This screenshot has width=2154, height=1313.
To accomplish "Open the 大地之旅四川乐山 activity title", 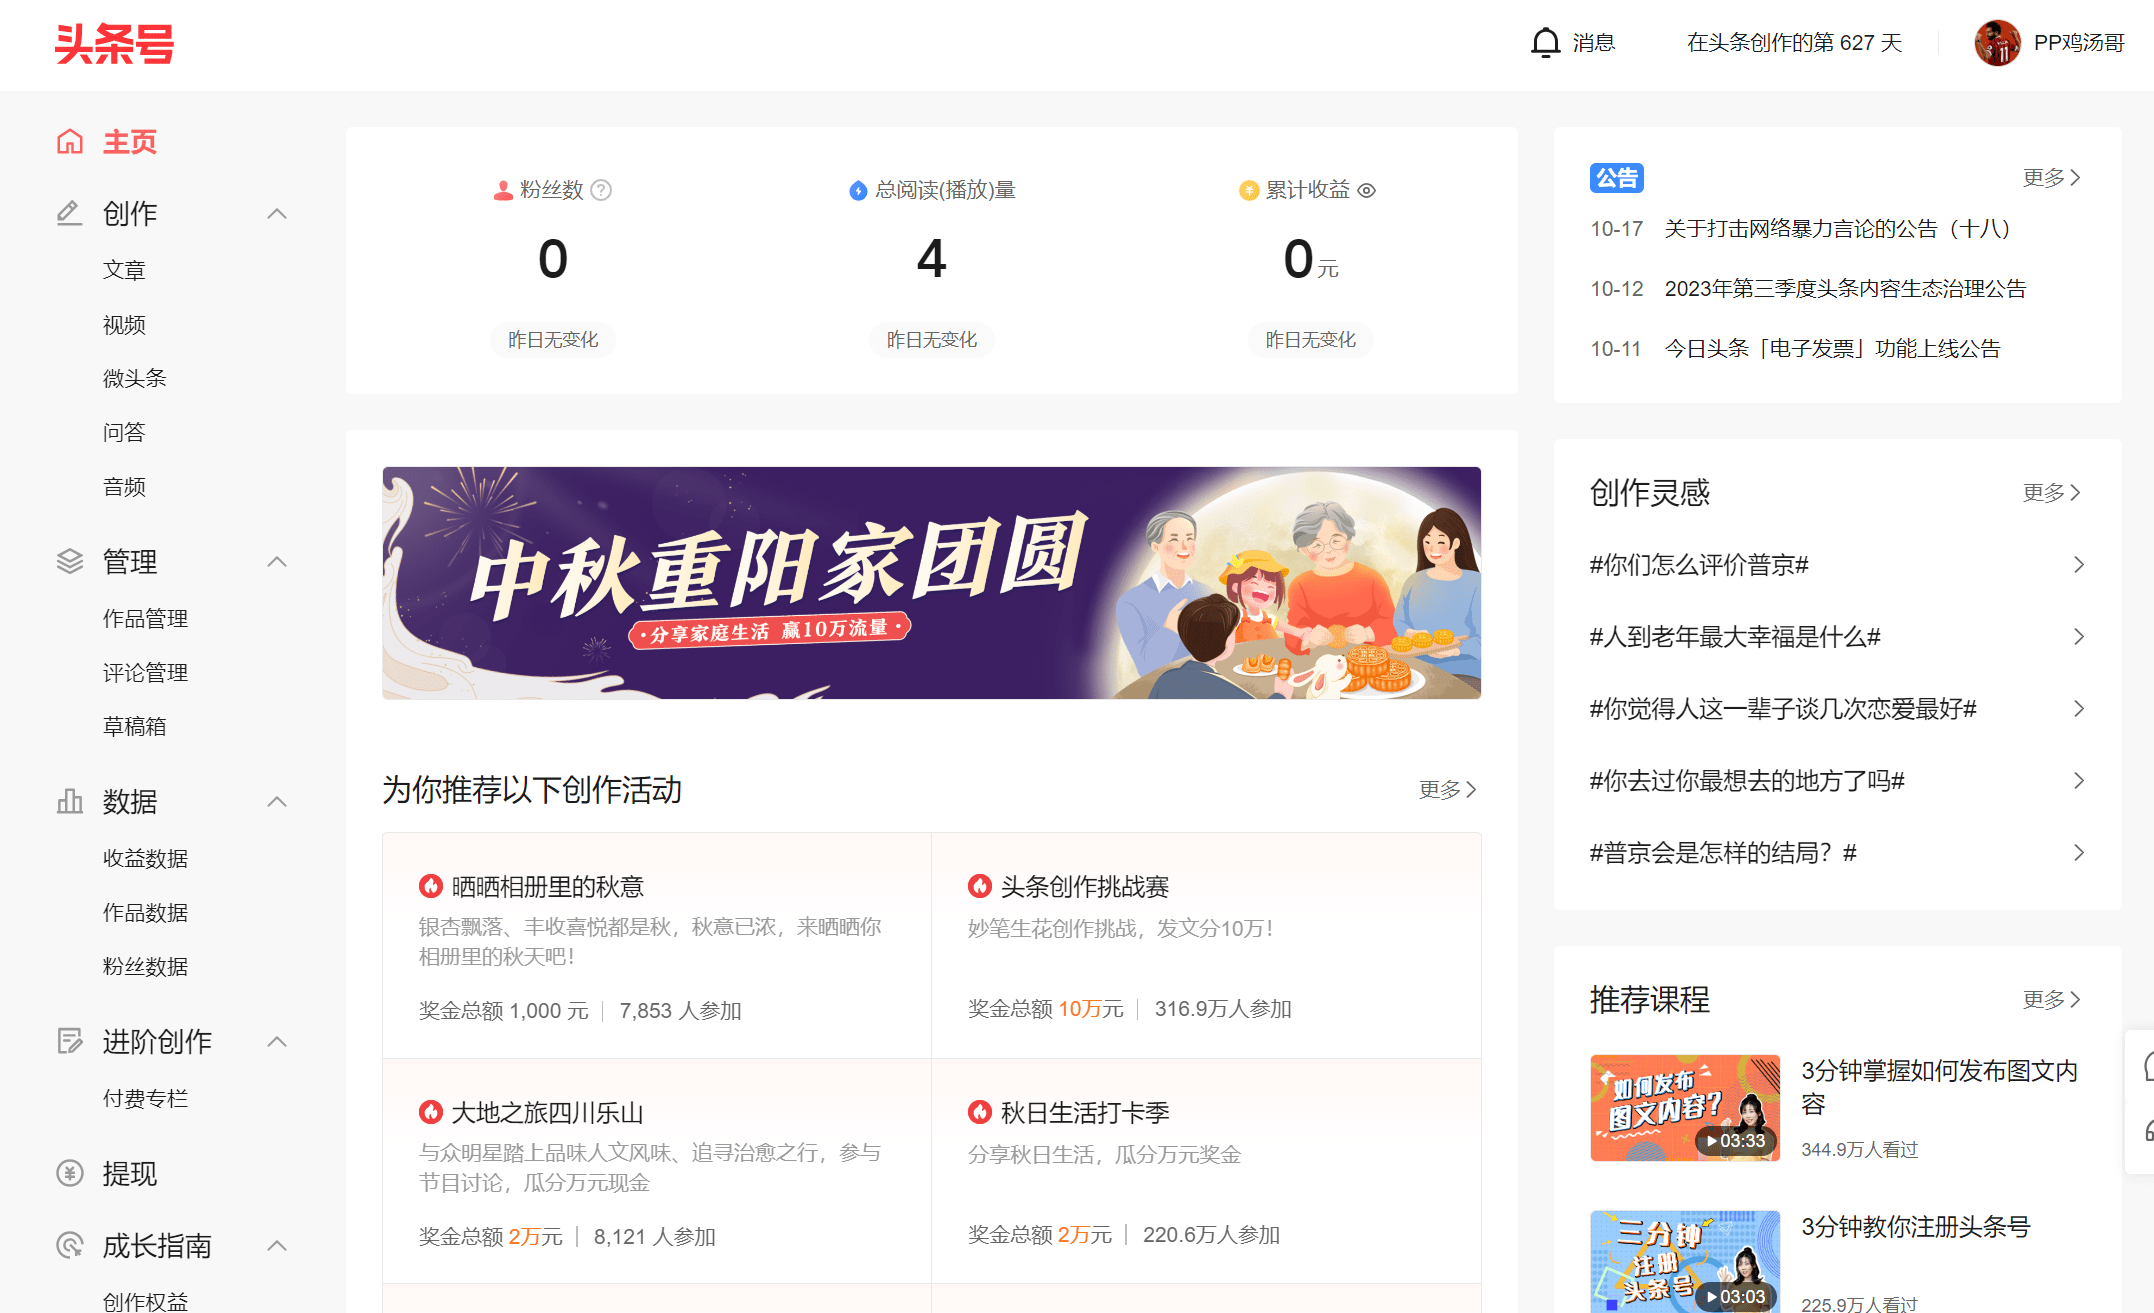I will click(547, 1113).
